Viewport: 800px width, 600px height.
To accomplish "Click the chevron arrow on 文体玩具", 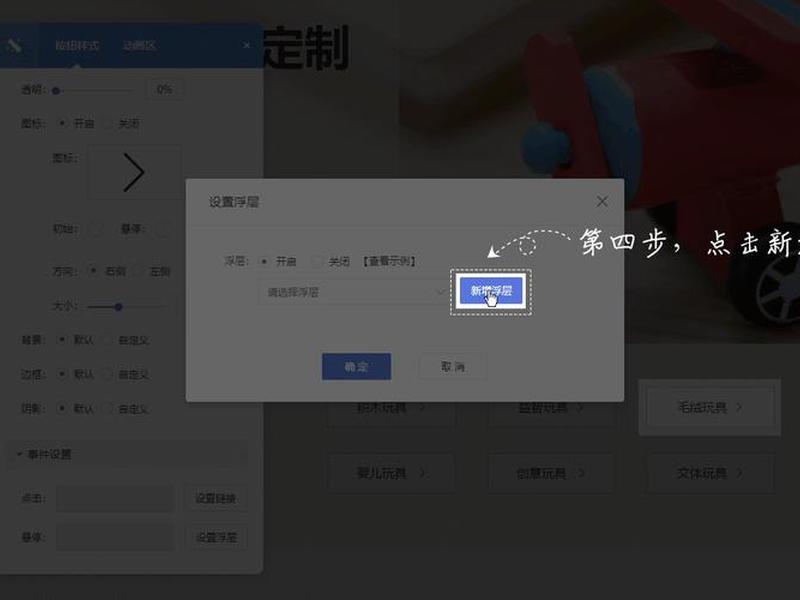I will coord(739,473).
